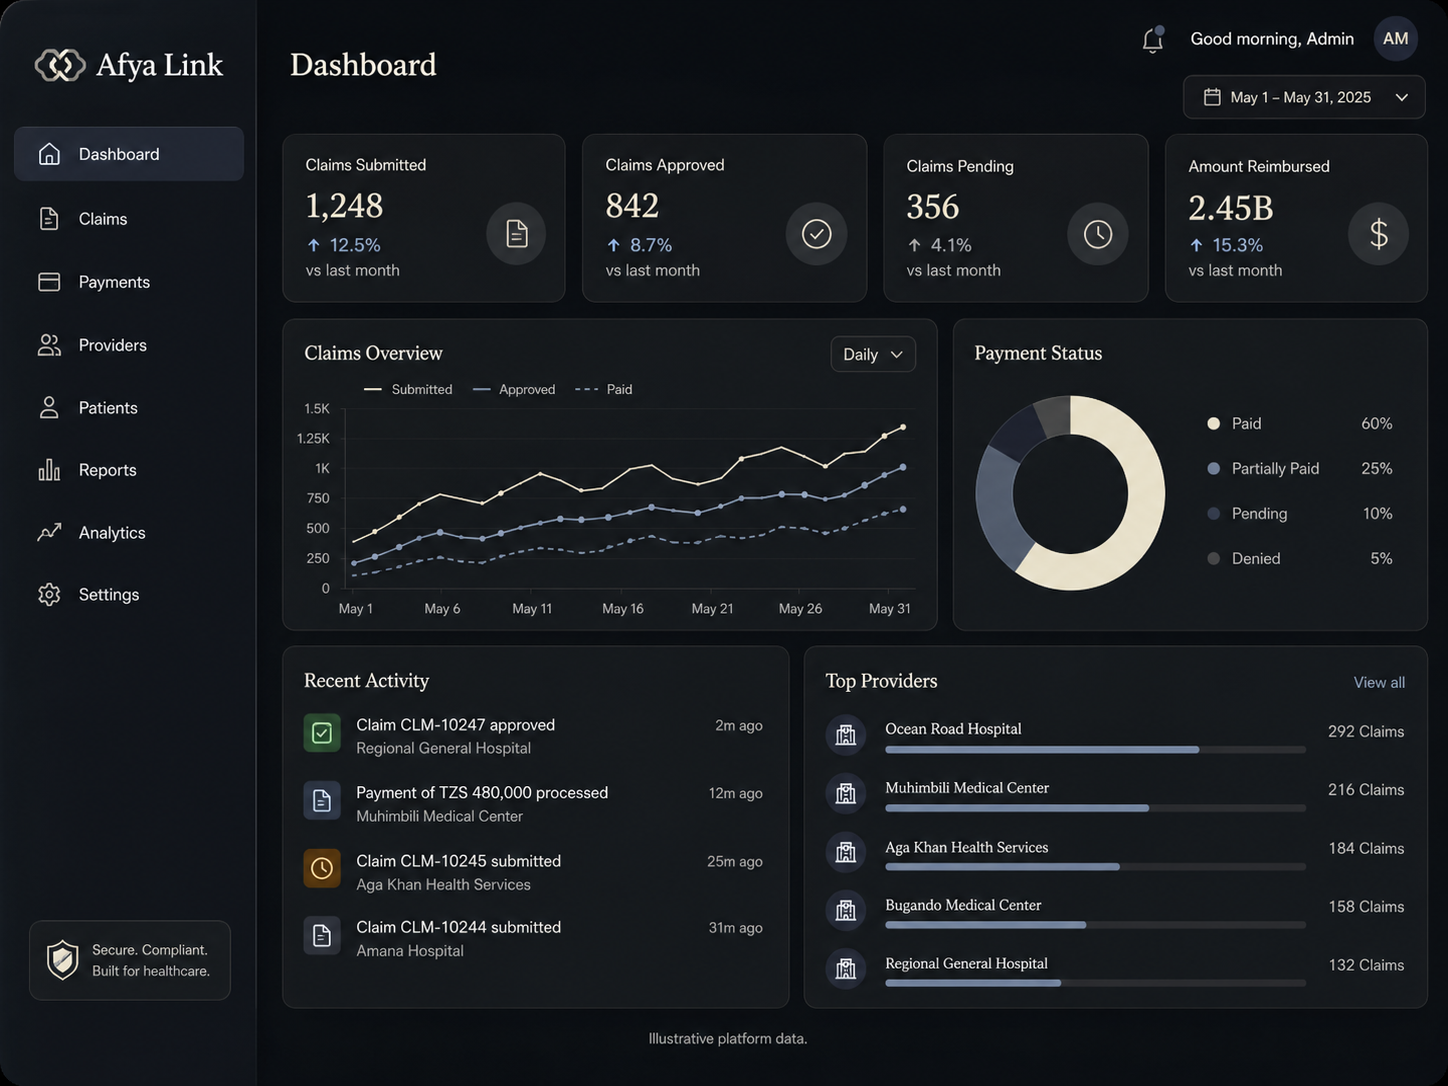Click the 184 Claims count
This screenshot has height=1086, width=1448.
tap(1366, 848)
